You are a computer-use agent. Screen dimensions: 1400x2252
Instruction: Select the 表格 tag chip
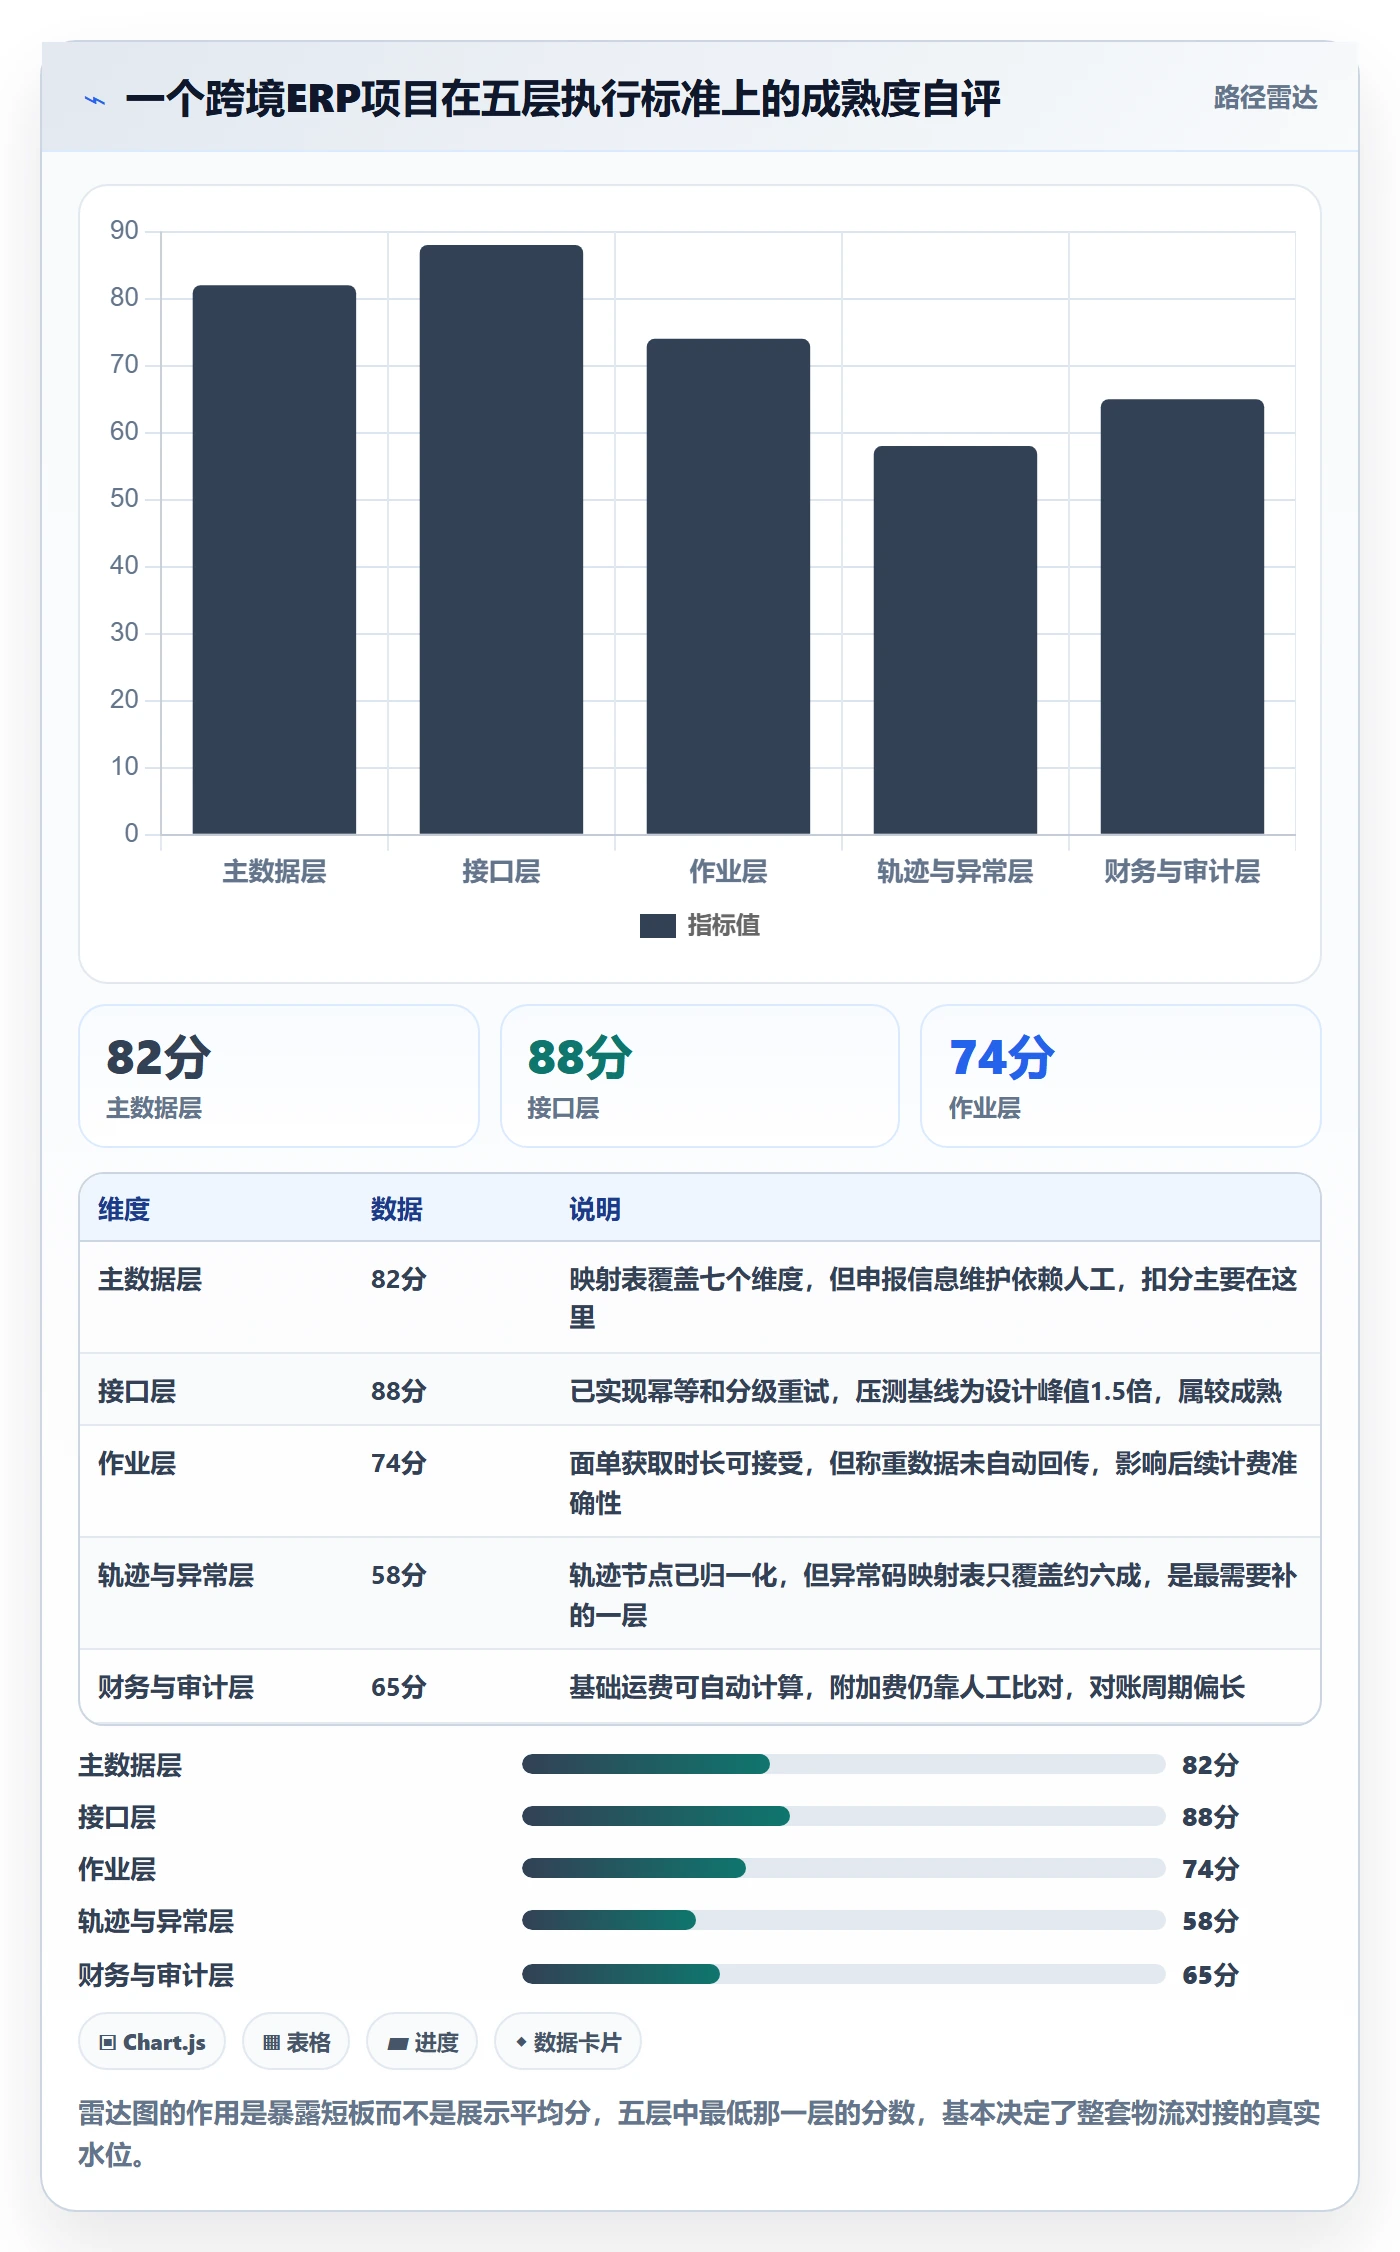point(296,2042)
